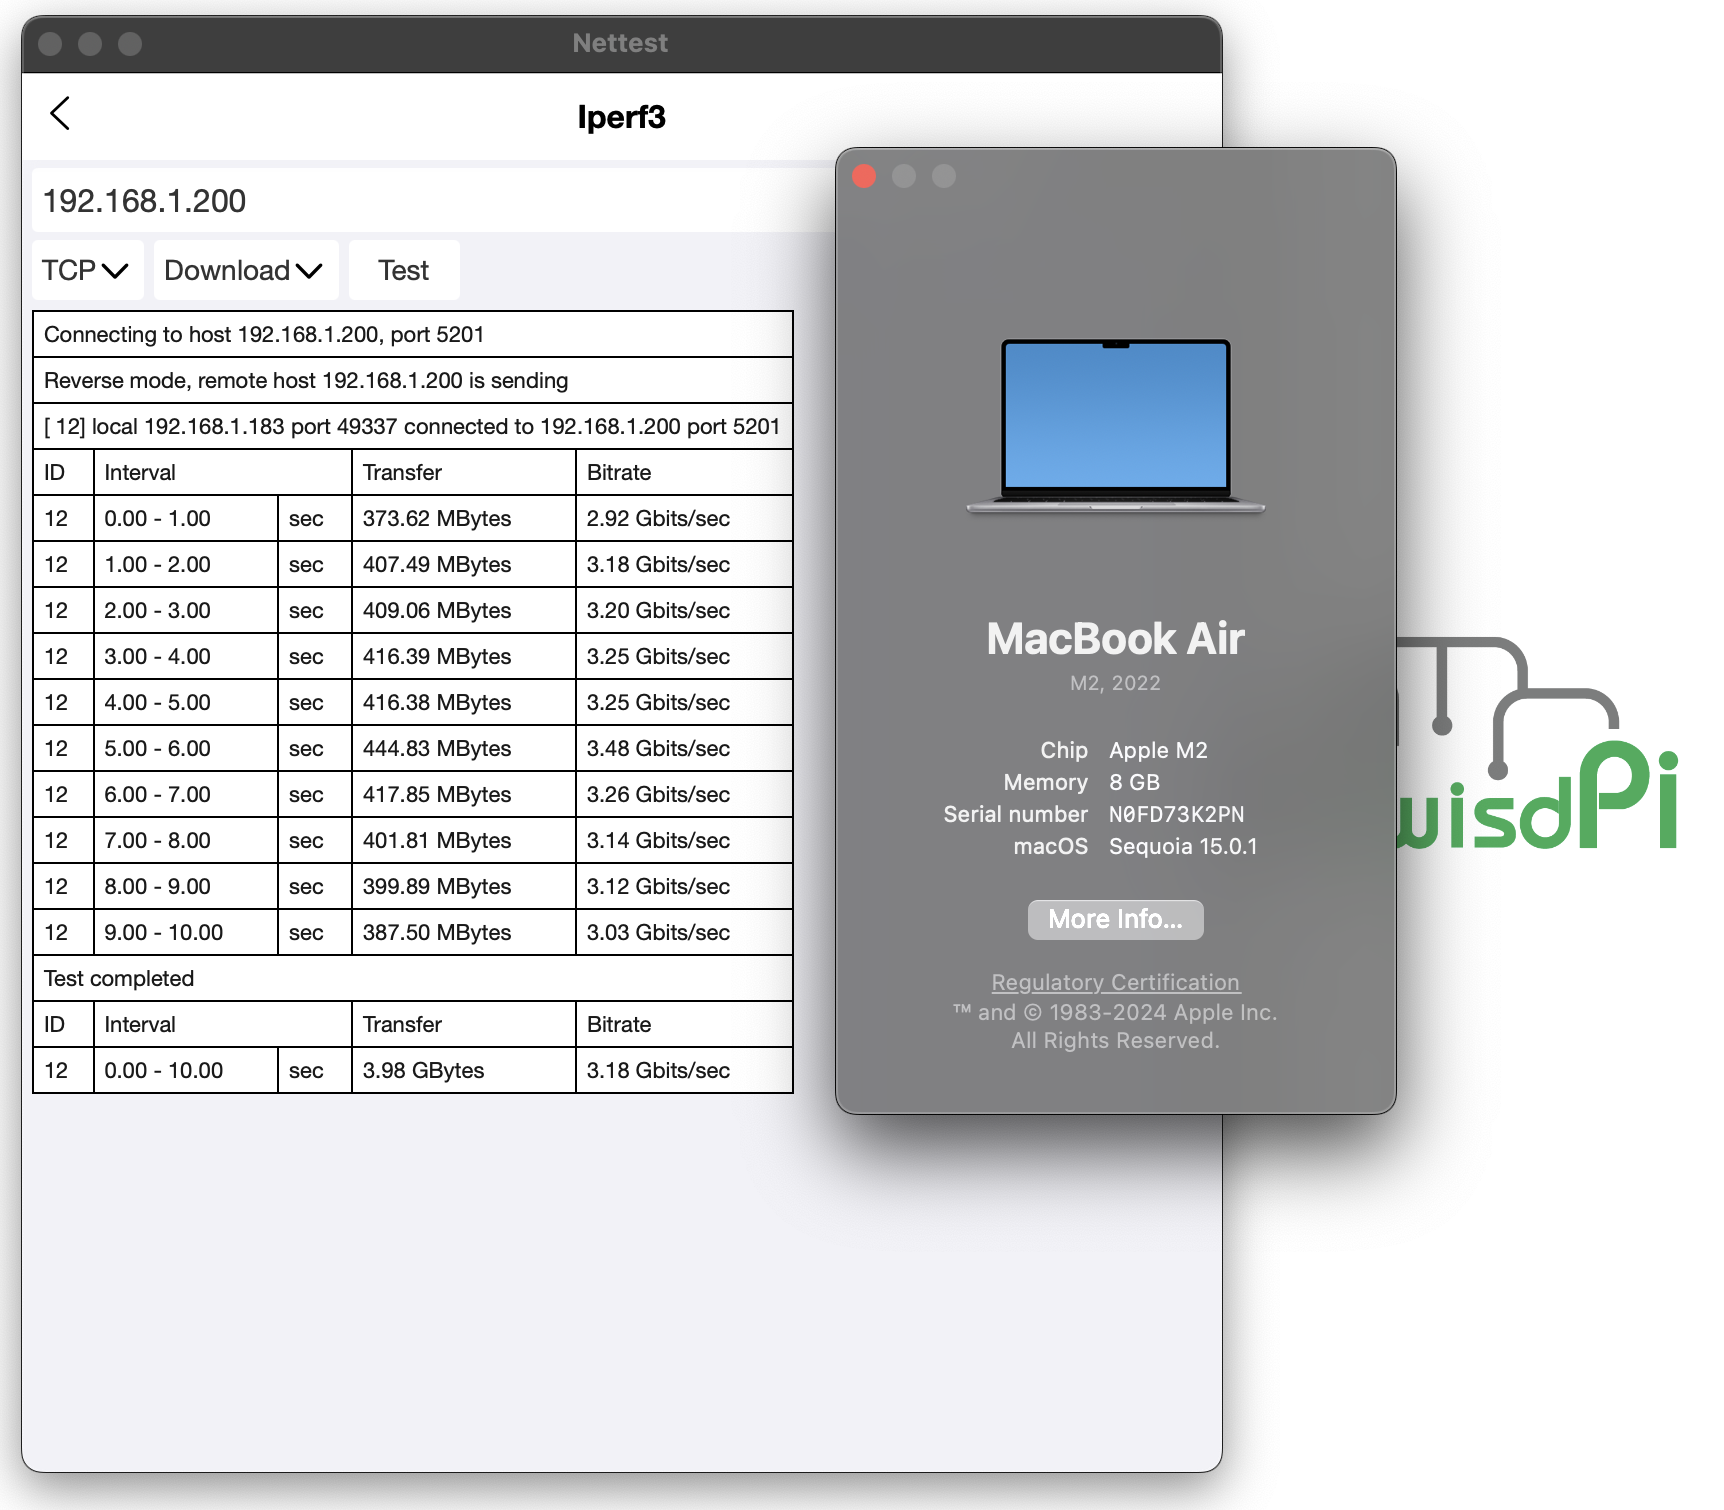Select the 9.00 - 10.00 interval cell
1724x1510 pixels.
point(185,932)
